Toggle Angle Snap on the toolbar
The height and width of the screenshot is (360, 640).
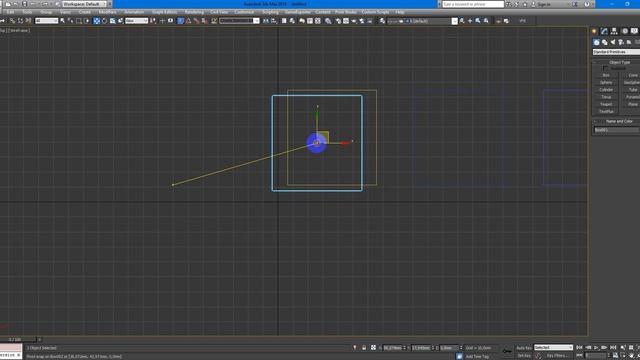[x=189, y=21]
